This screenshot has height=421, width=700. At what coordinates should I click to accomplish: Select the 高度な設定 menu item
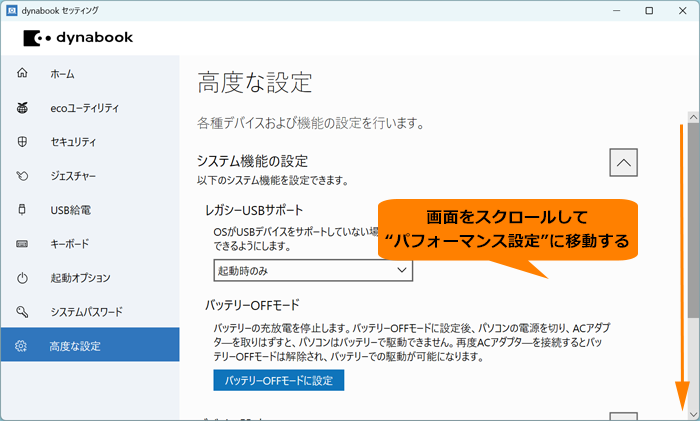click(90, 344)
